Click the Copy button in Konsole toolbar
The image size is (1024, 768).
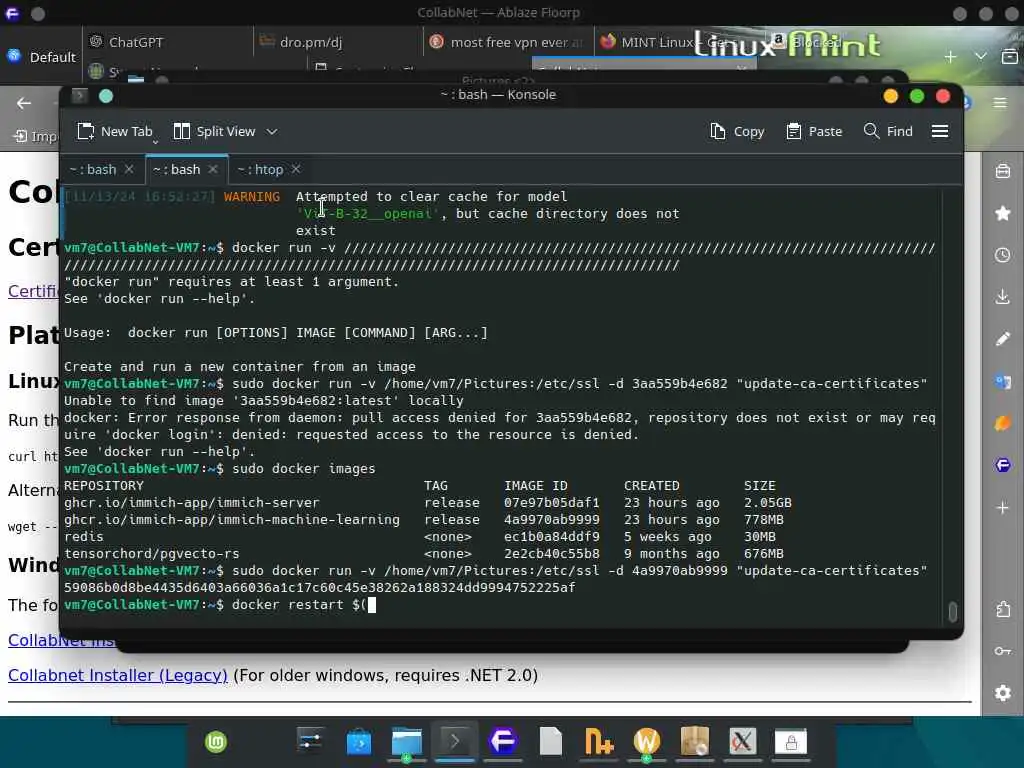click(x=737, y=131)
